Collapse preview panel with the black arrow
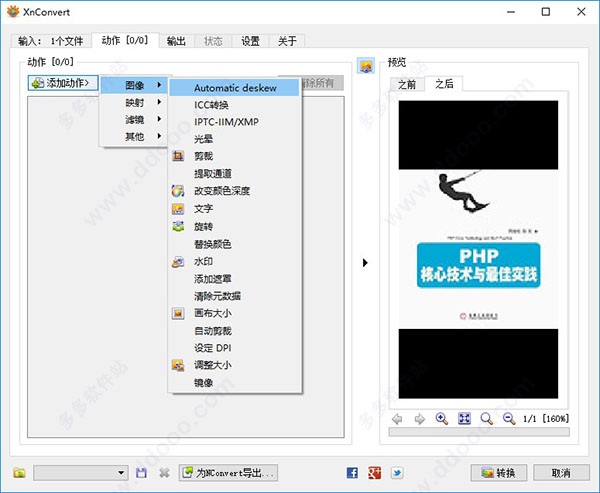Image resolution: width=600 pixels, height=493 pixels. 365,263
